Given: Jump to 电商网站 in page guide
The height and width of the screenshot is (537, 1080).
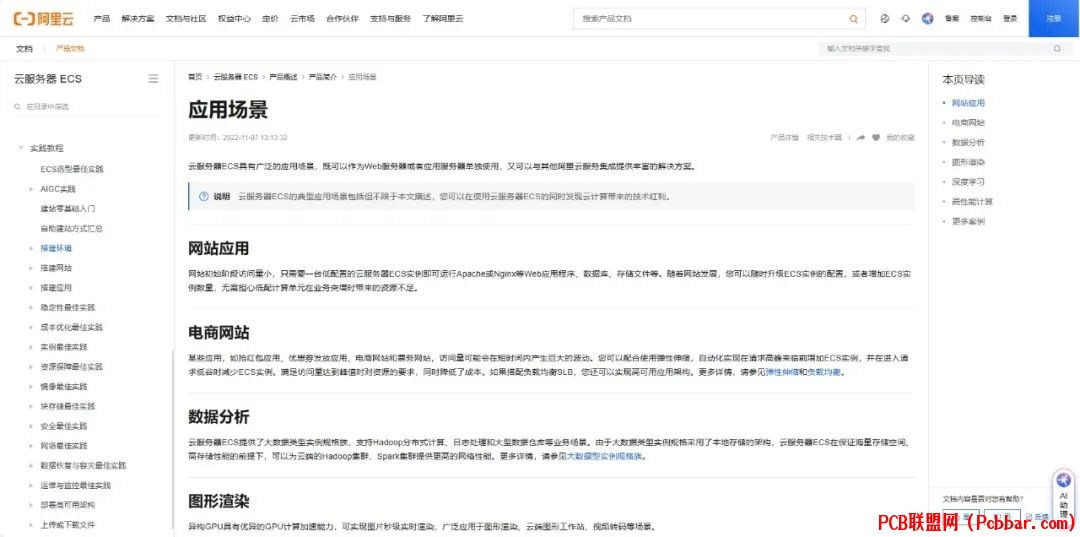Looking at the screenshot, I should 968,123.
